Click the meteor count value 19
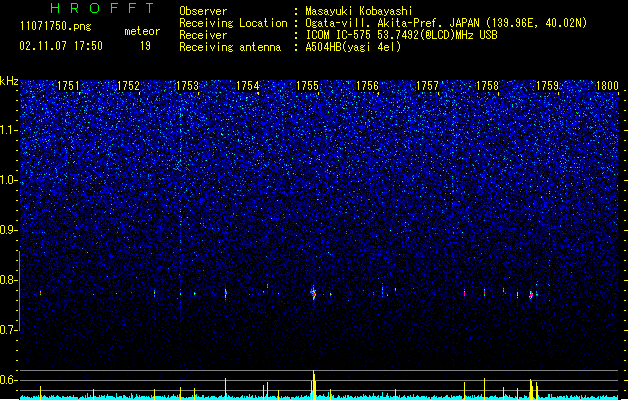The height and width of the screenshot is (400, 629). (145, 46)
